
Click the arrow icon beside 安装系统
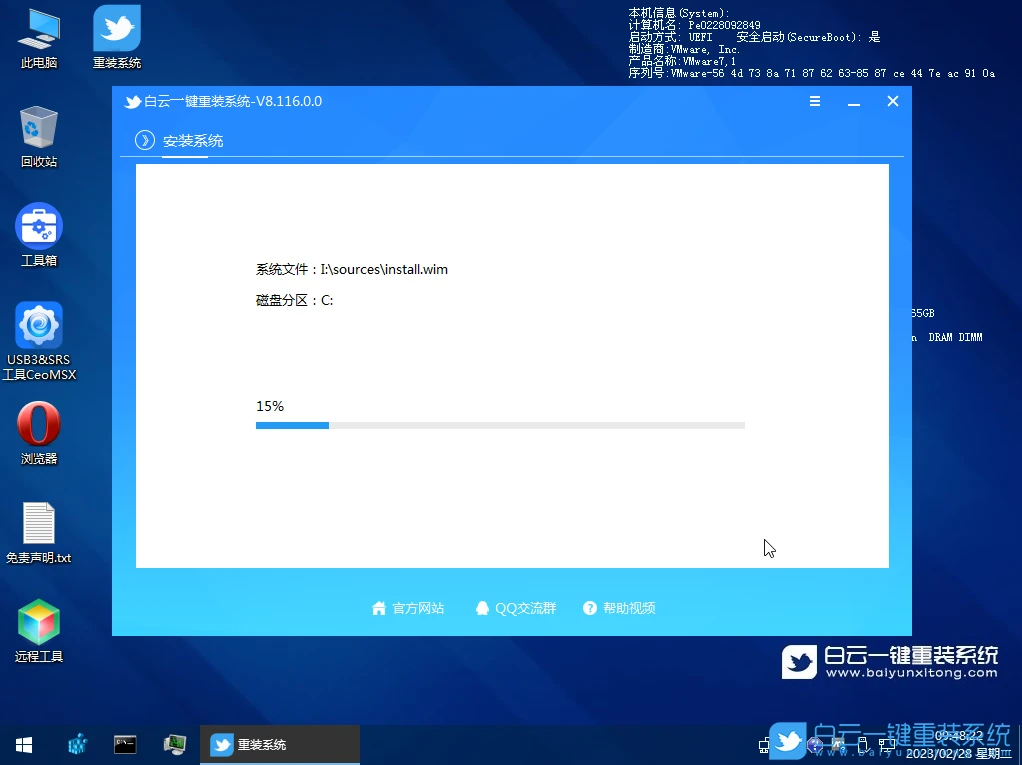click(x=145, y=140)
